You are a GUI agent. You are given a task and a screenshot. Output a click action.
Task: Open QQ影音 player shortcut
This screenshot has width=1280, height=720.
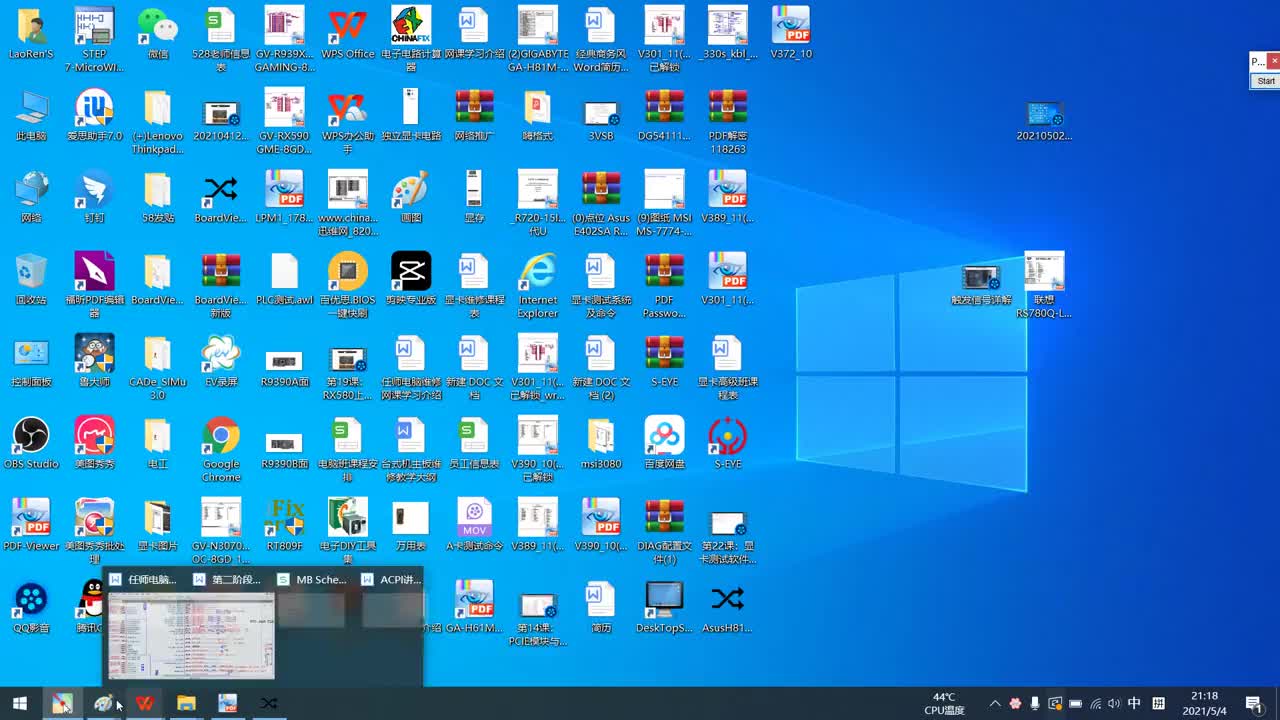[x=31, y=608]
